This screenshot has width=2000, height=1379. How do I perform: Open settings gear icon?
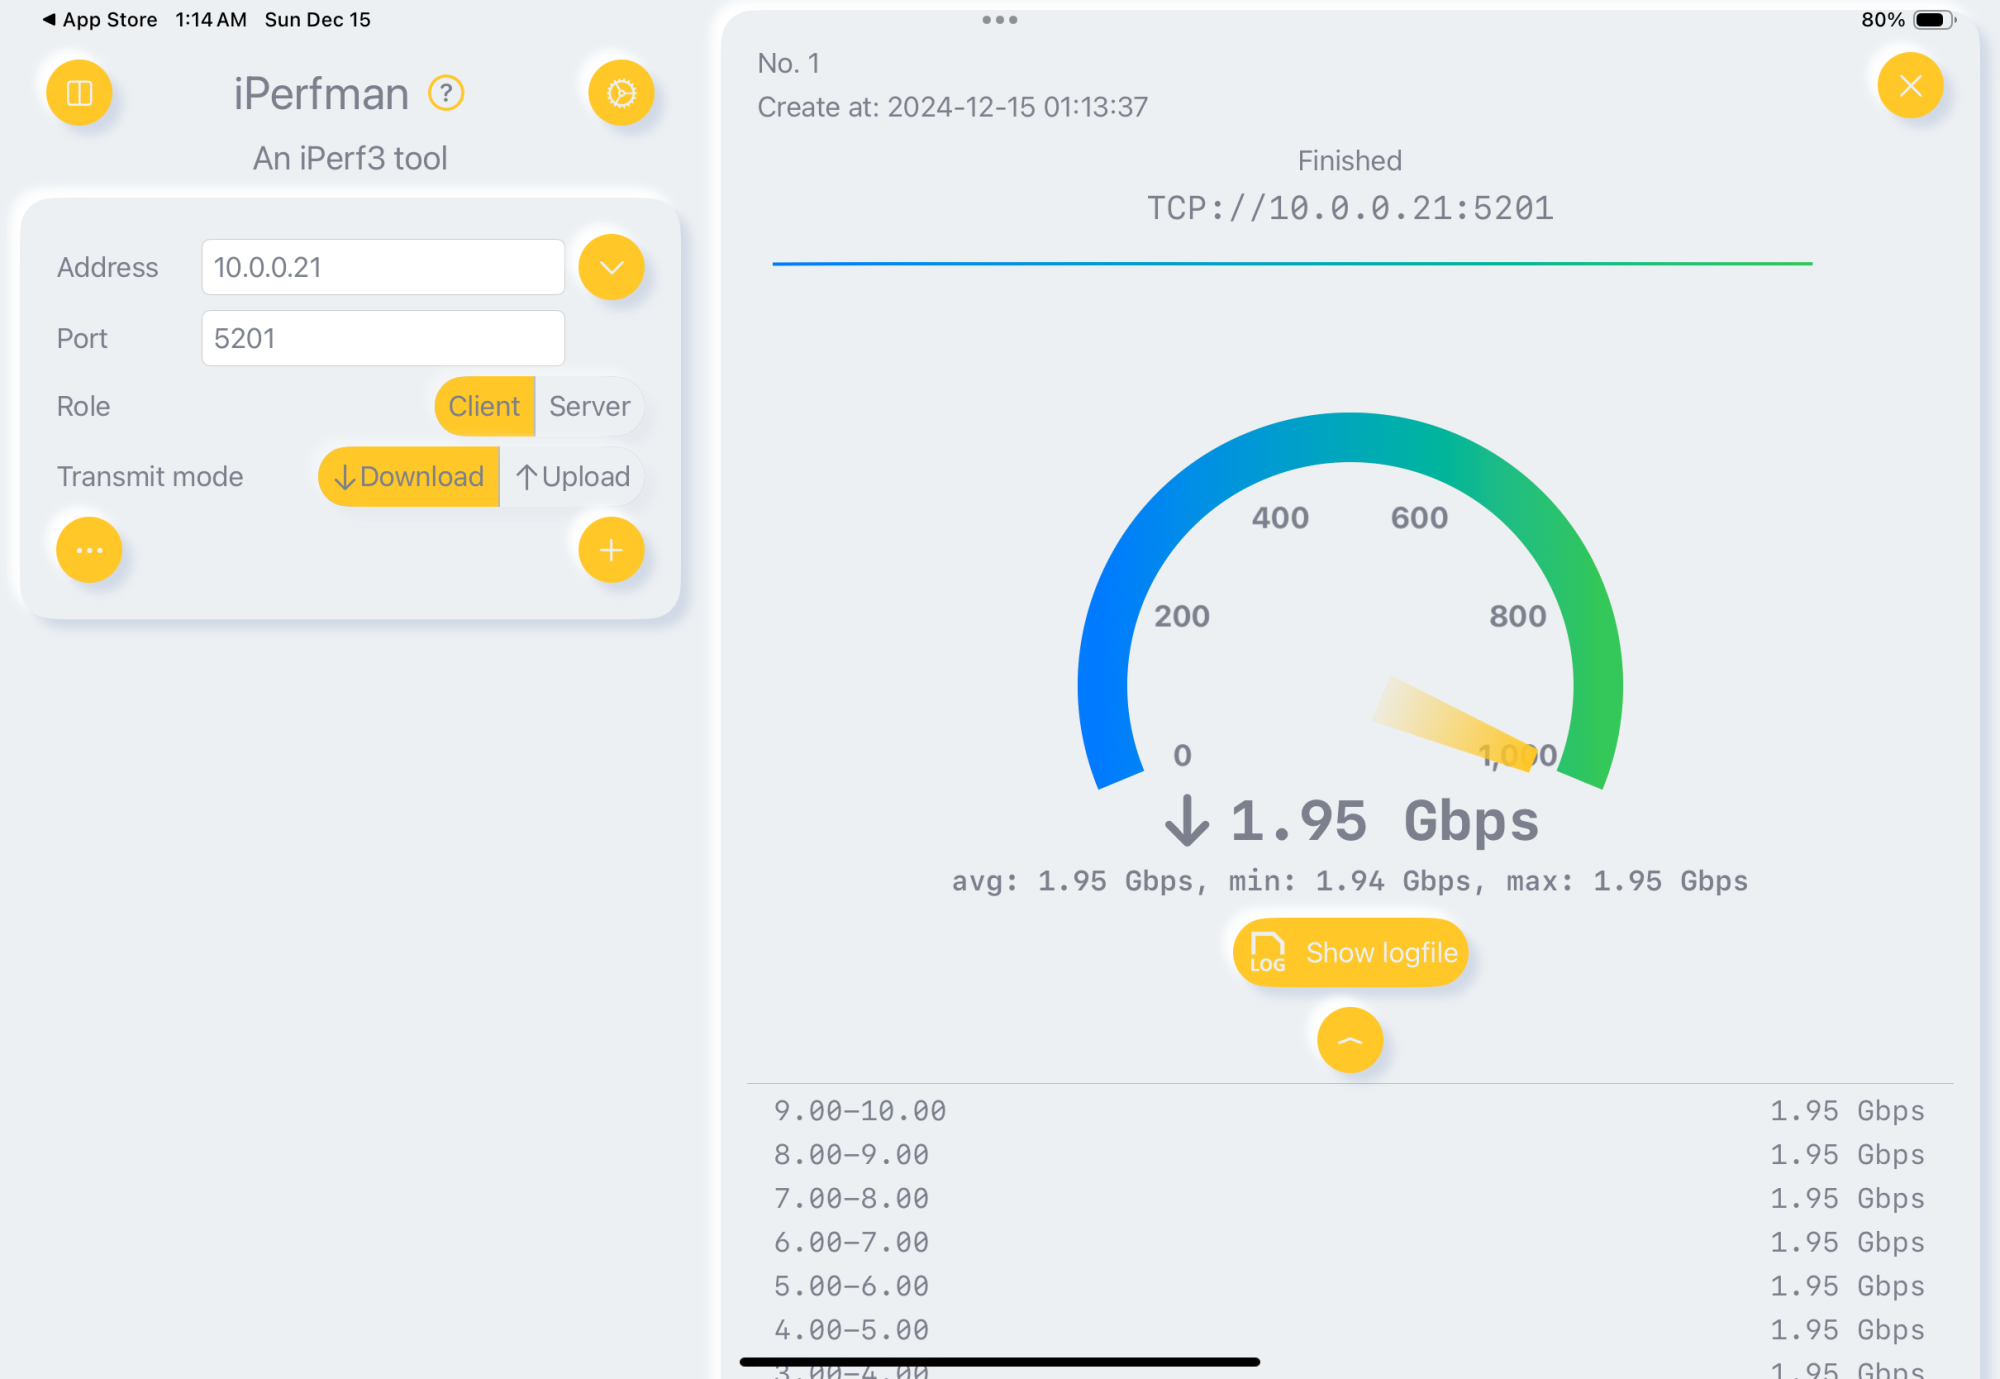621,93
